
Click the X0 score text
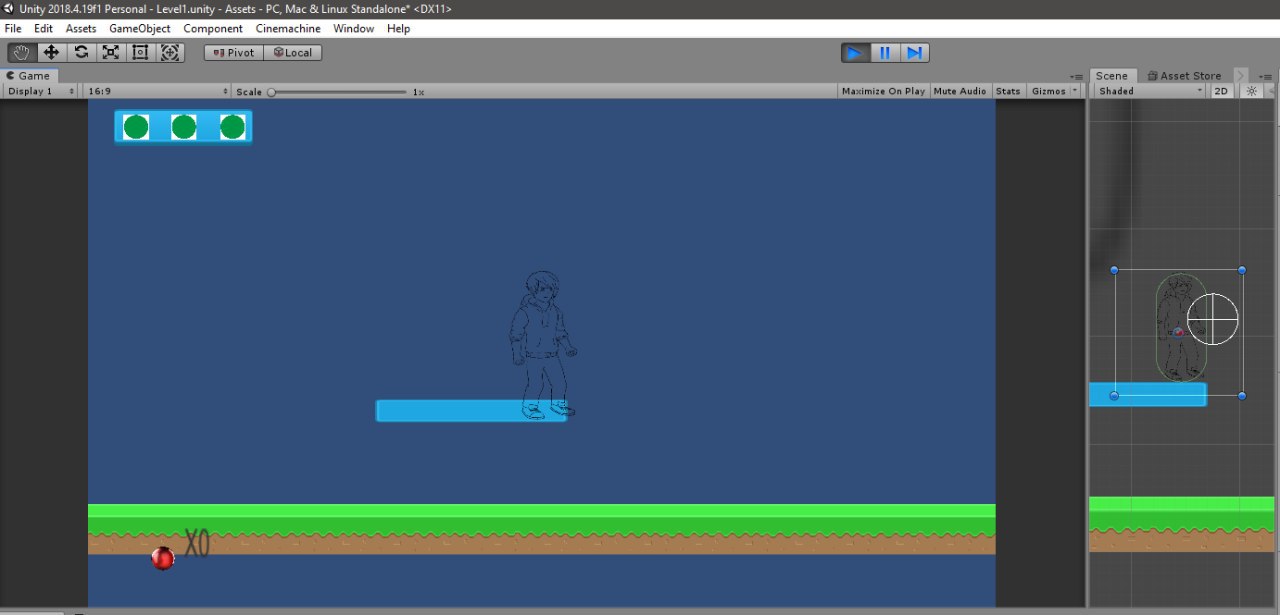(197, 544)
